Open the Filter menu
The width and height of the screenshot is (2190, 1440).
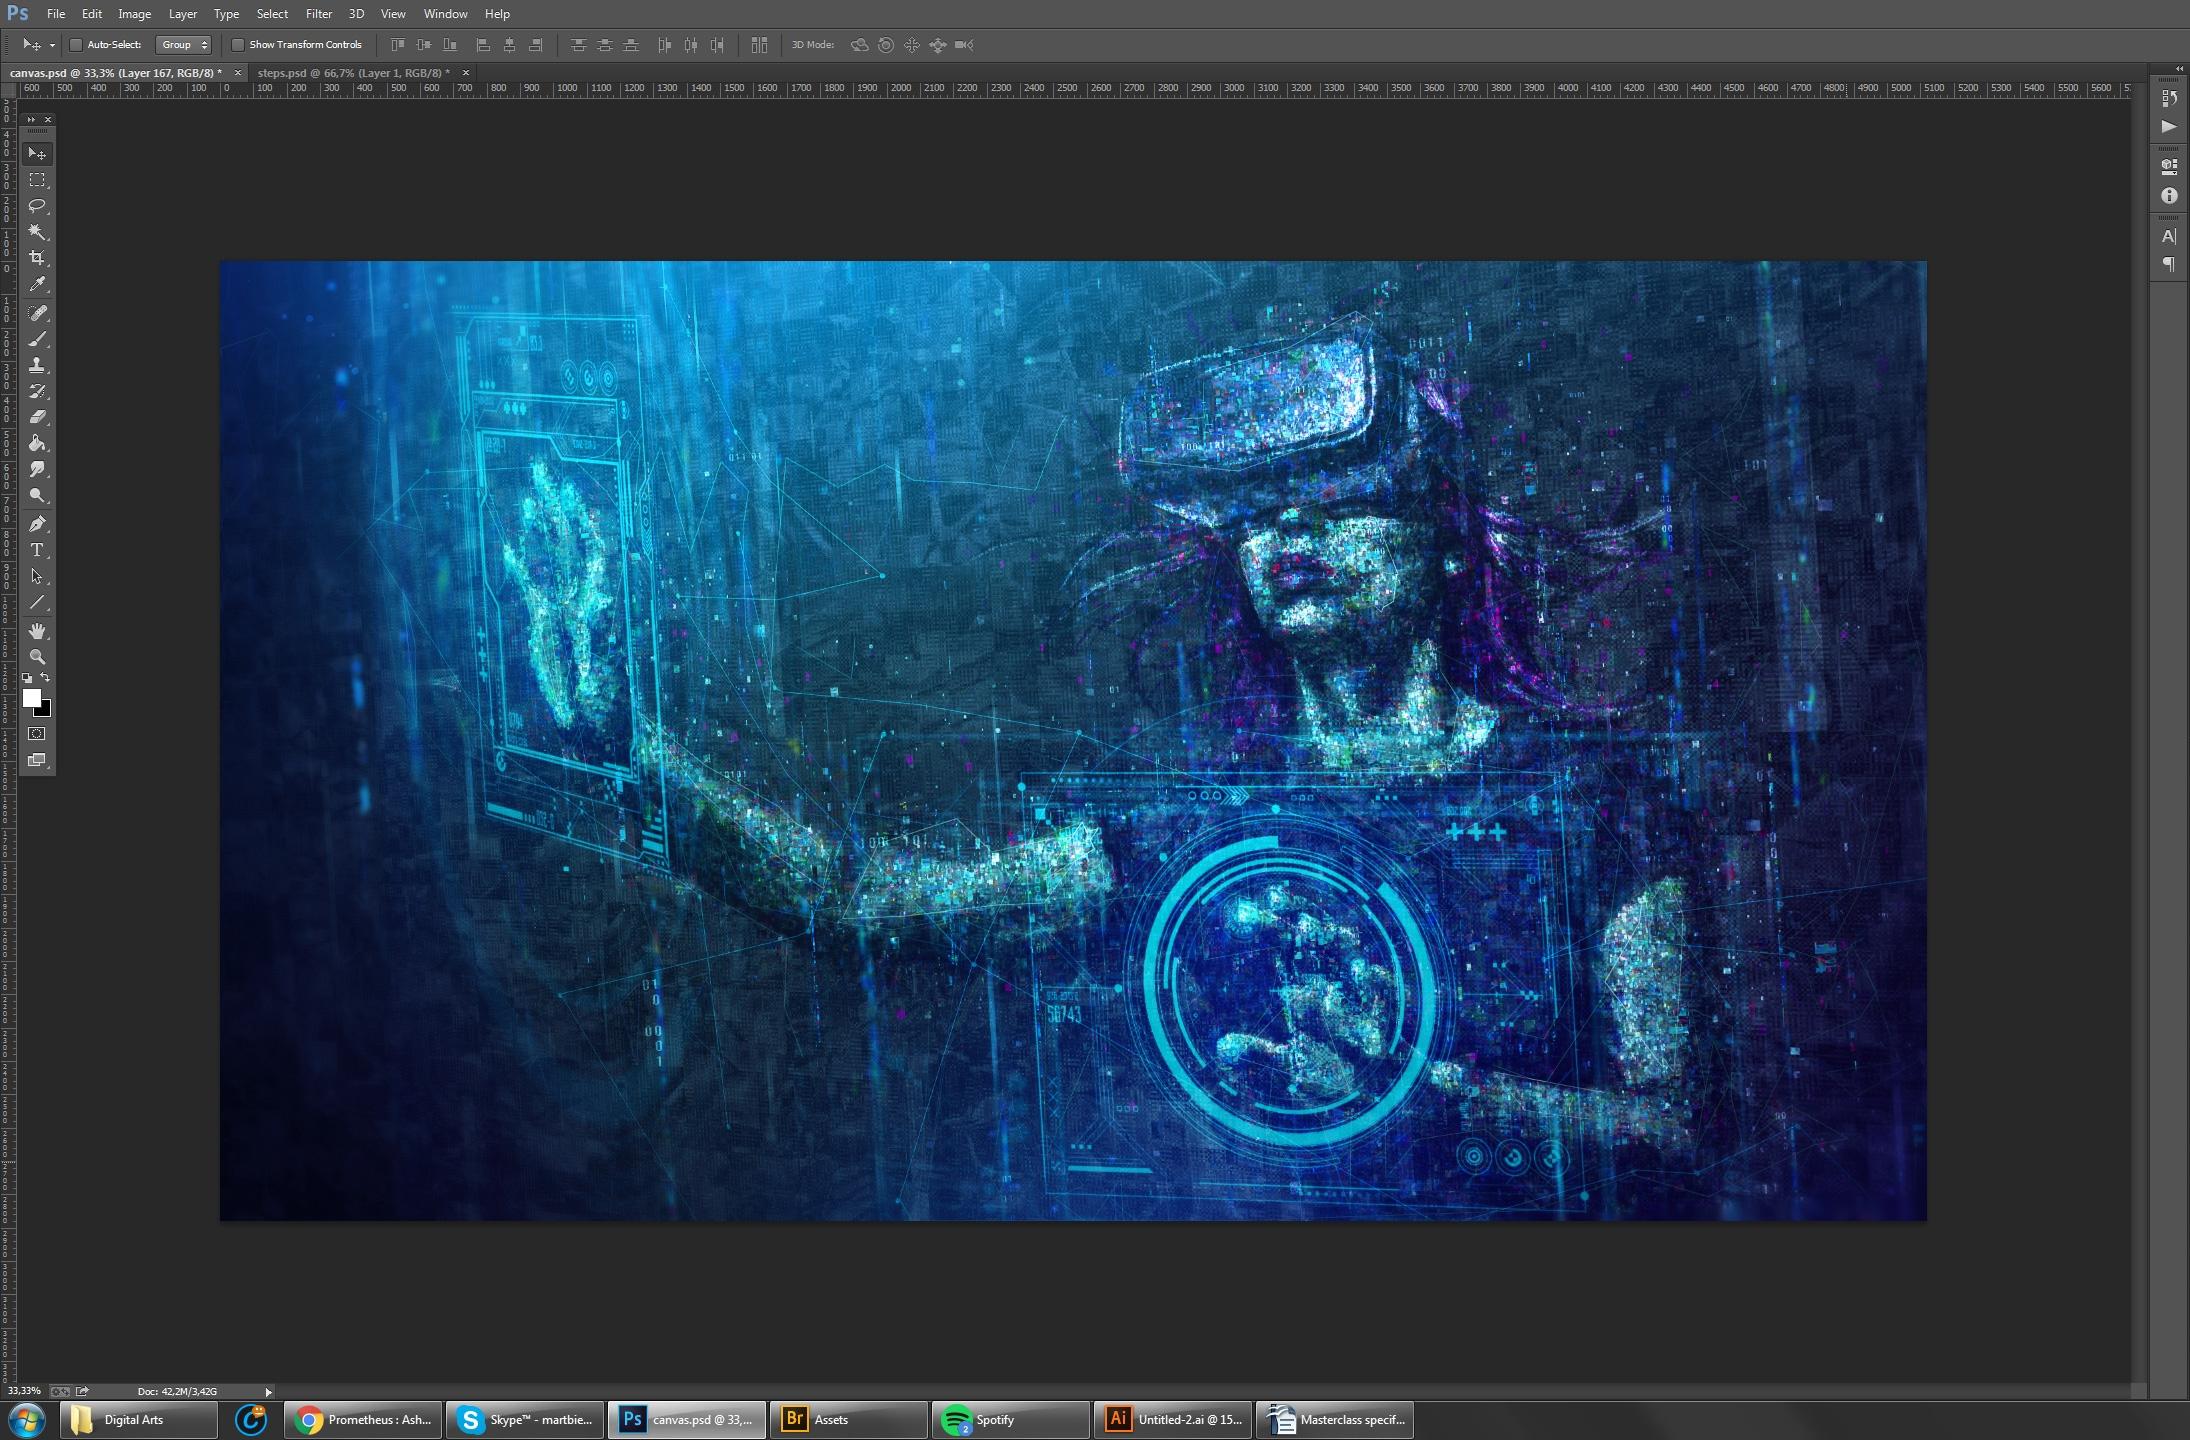point(319,14)
